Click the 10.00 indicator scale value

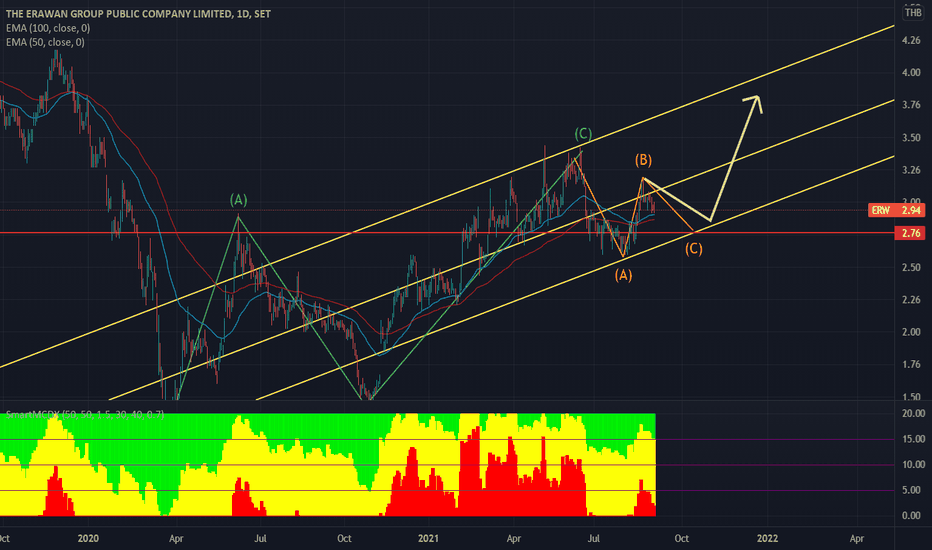(x=913, y=464)
